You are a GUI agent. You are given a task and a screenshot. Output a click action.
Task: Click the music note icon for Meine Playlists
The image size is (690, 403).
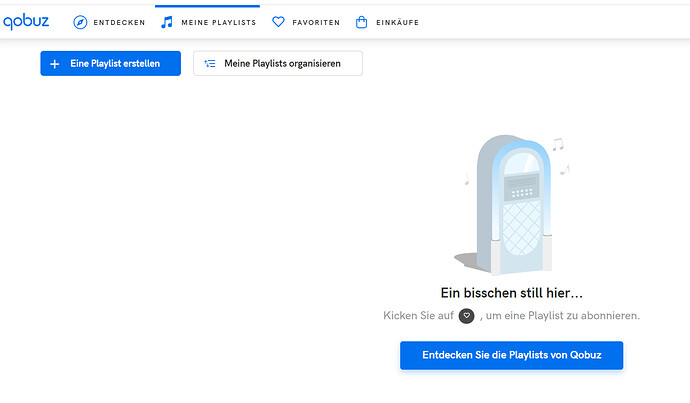[x=167, y=22]
